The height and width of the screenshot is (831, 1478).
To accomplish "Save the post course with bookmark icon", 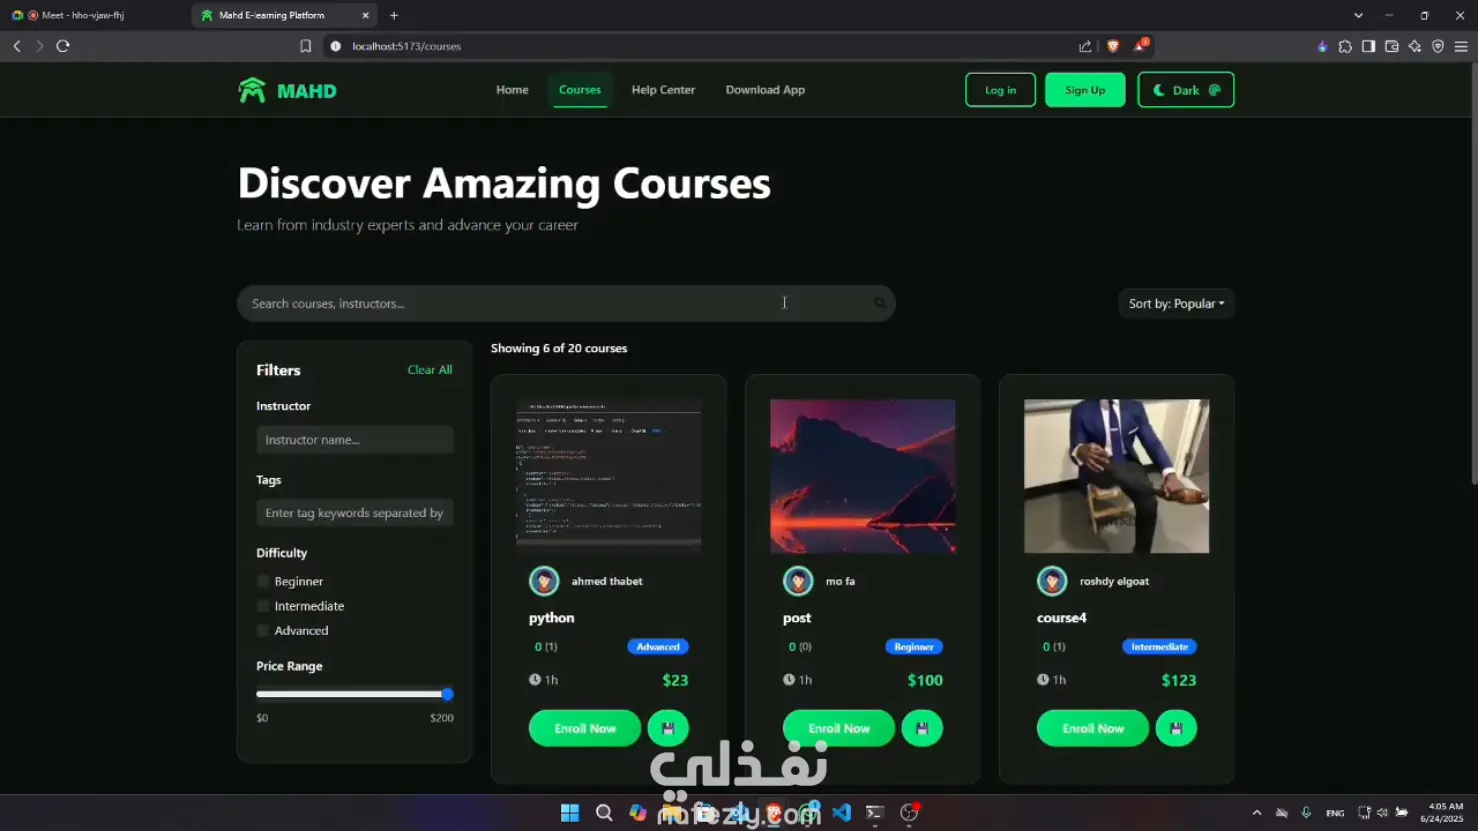I will tap(922, 728).
